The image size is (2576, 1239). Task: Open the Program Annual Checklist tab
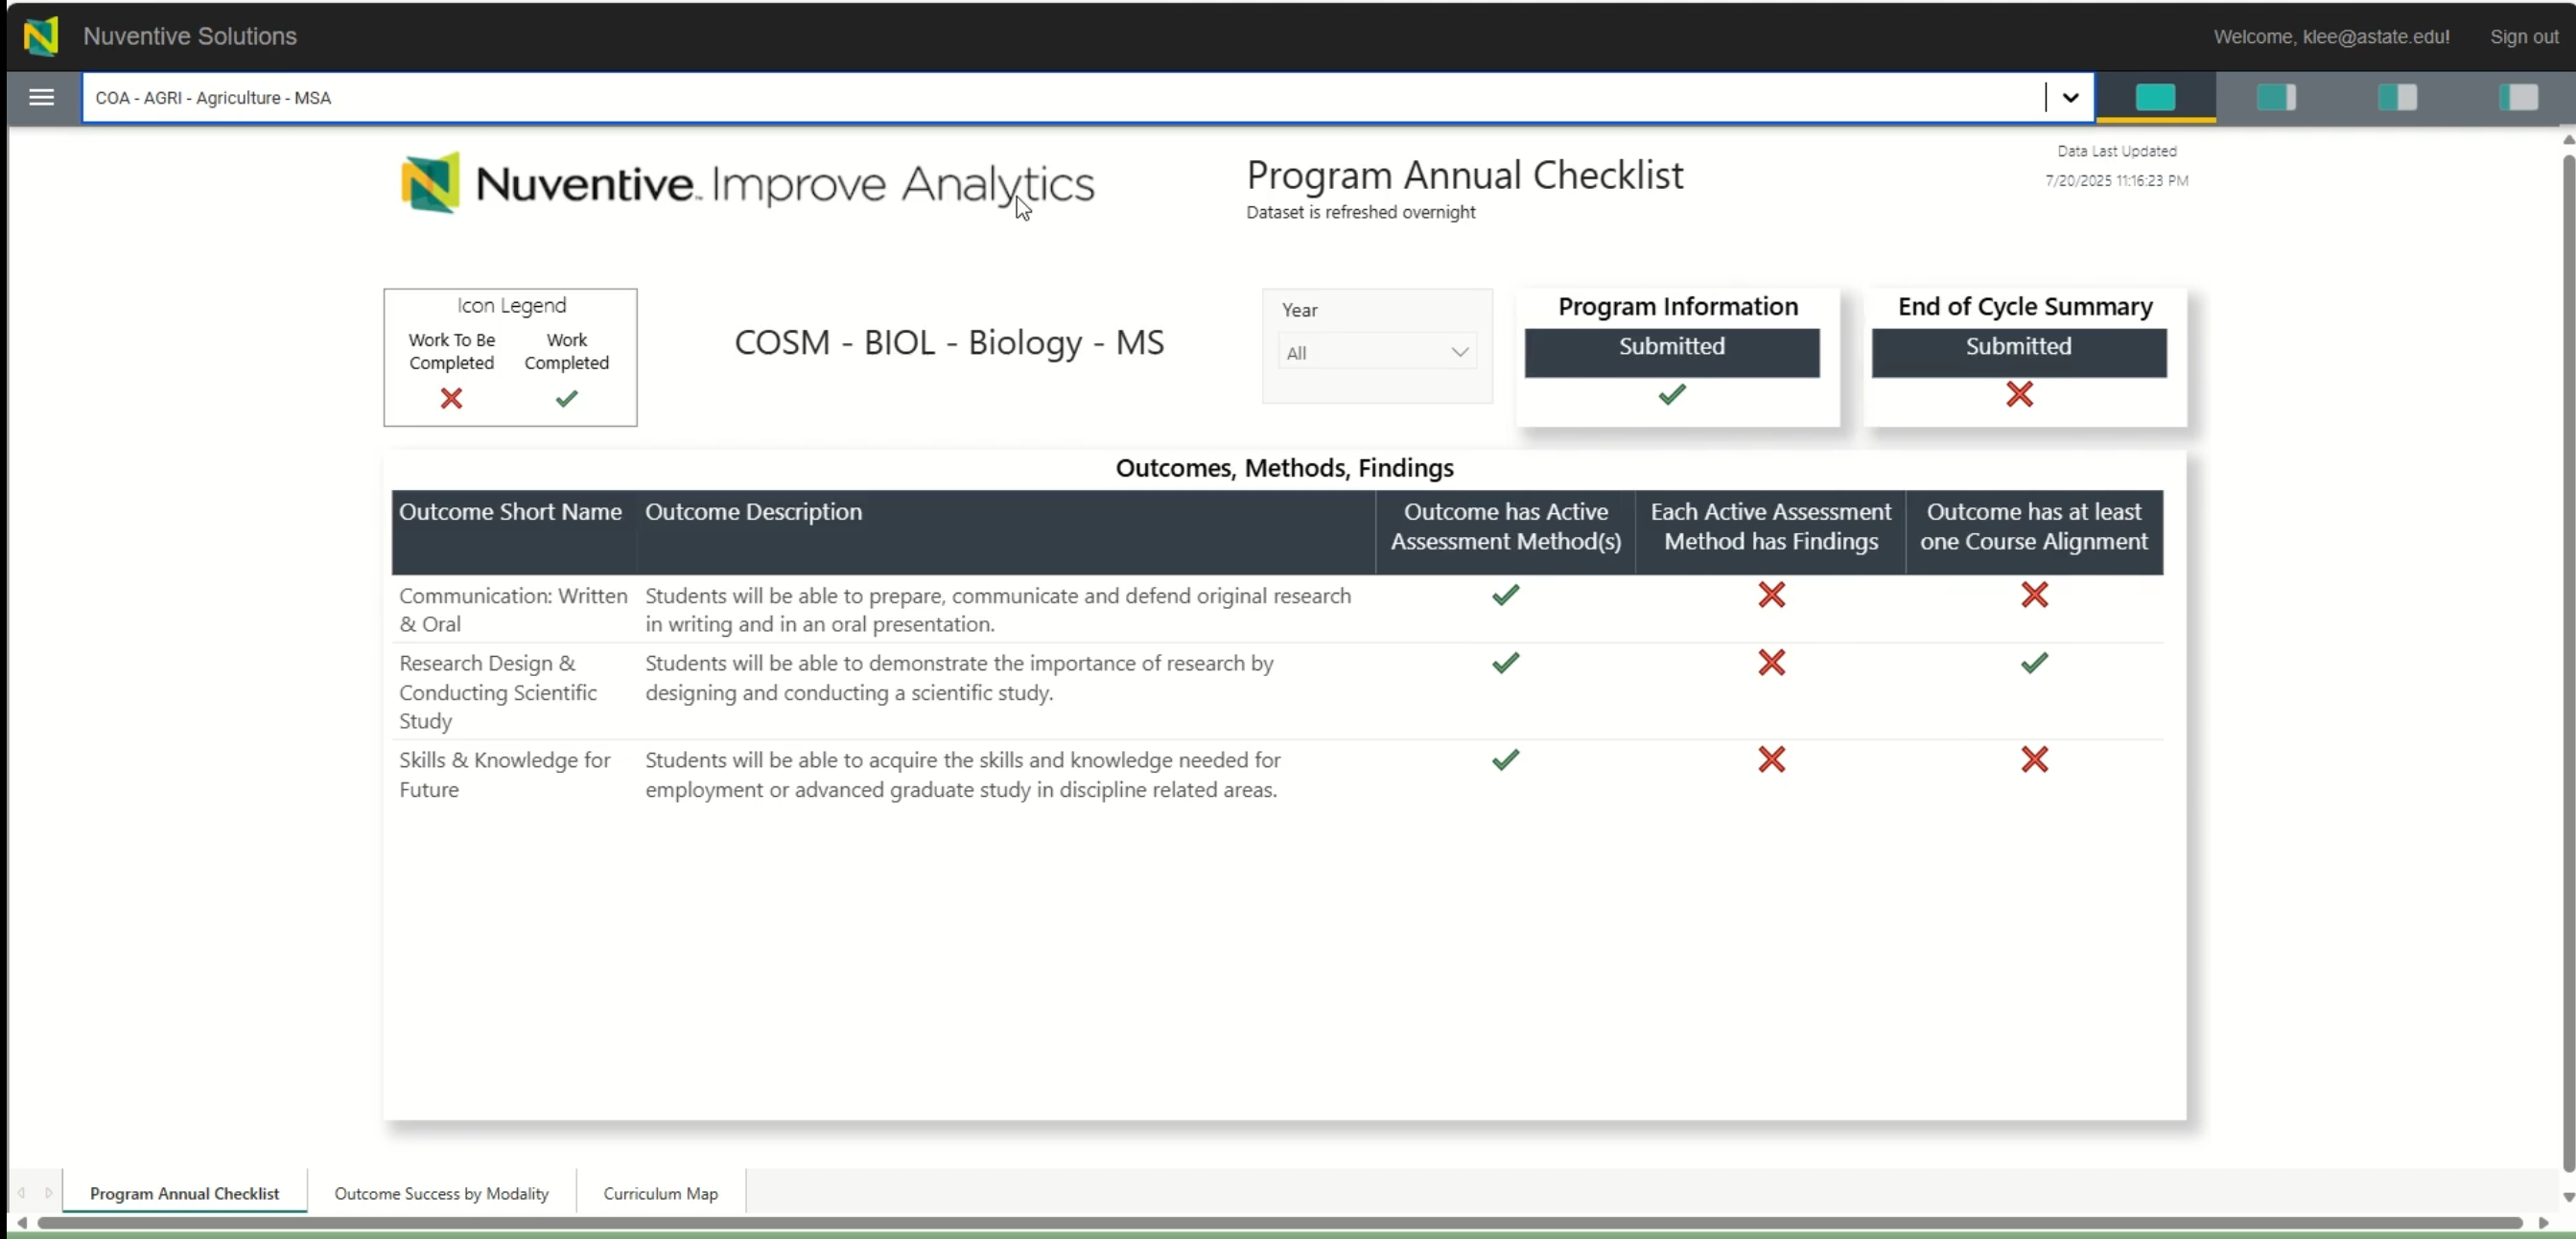click(x=184, y=1193)
